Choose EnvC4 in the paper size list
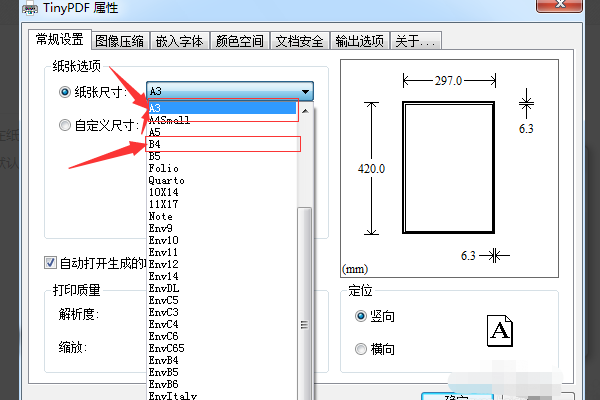The image size is (600, 400). click(222, 324)
